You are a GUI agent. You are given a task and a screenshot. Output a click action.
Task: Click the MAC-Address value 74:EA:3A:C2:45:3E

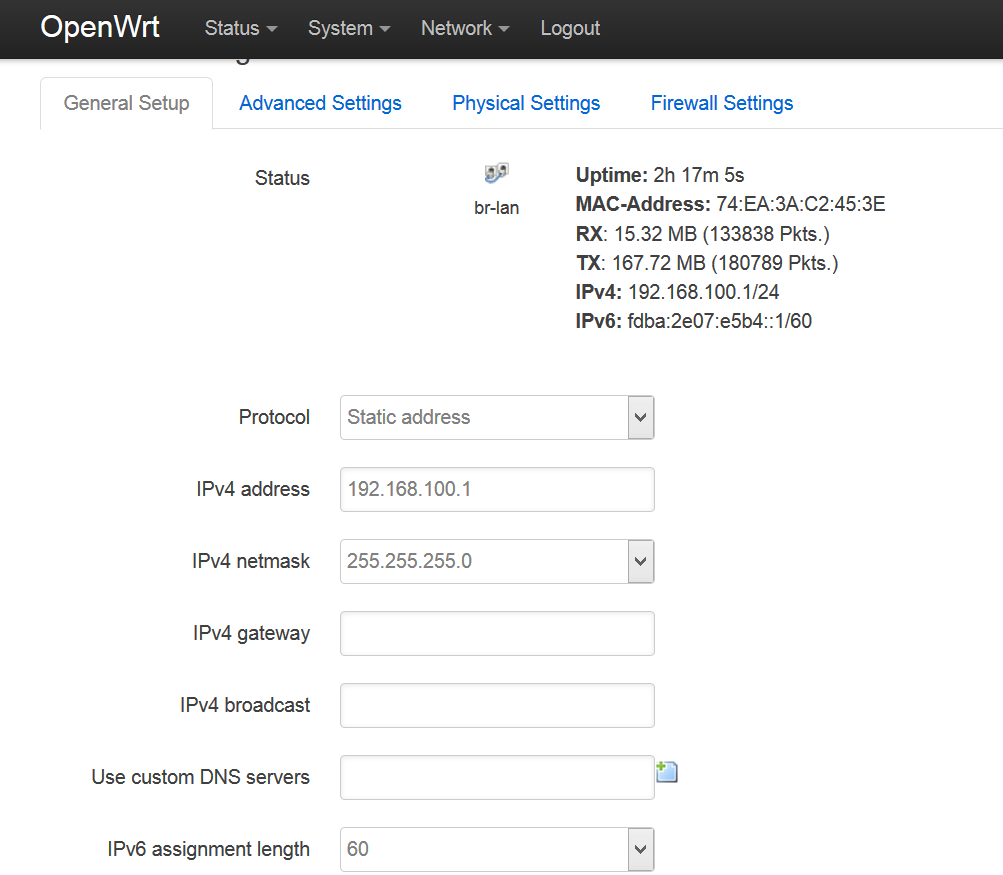click(801, 204)
